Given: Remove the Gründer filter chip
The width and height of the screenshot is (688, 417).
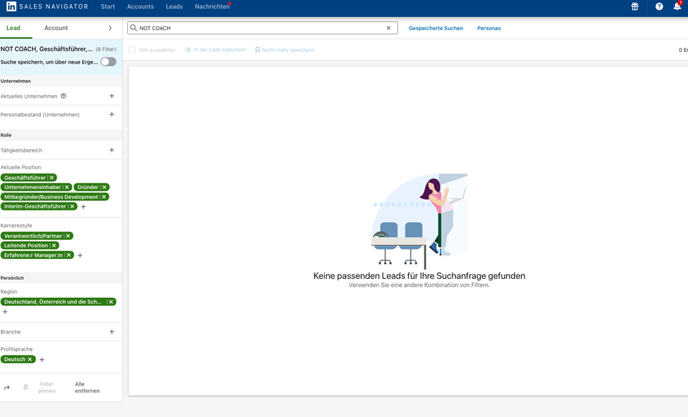Looking at the screenshot, I should coord(104,187).
